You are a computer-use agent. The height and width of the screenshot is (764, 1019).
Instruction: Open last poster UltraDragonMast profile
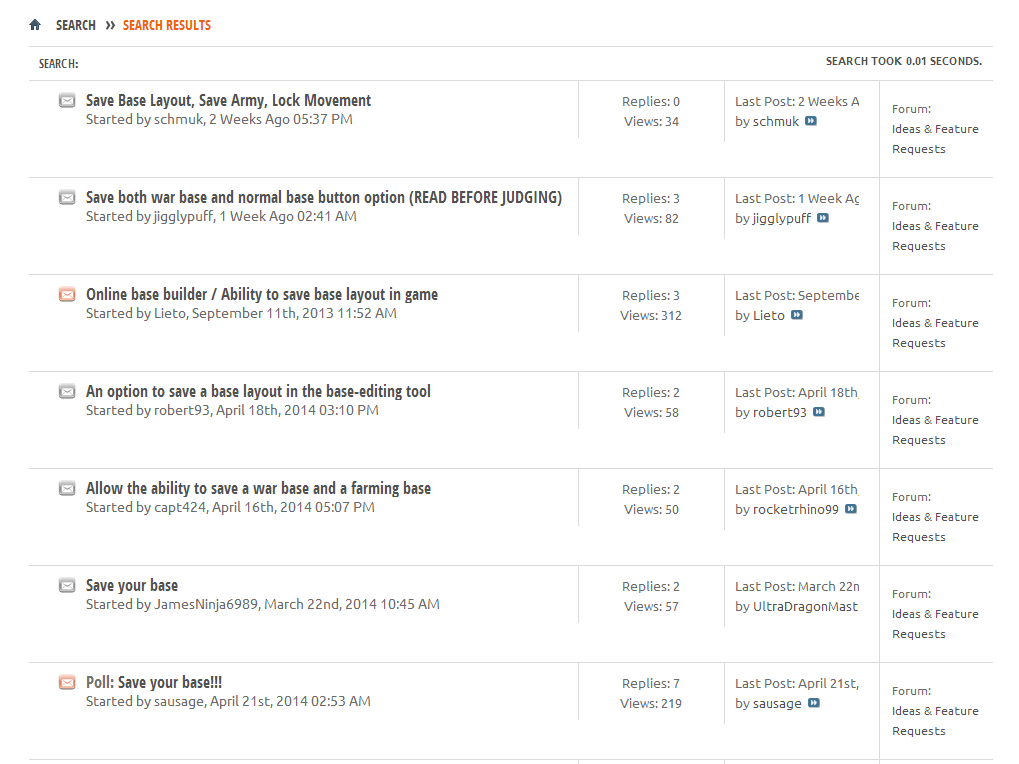click(x=805, y=606)
